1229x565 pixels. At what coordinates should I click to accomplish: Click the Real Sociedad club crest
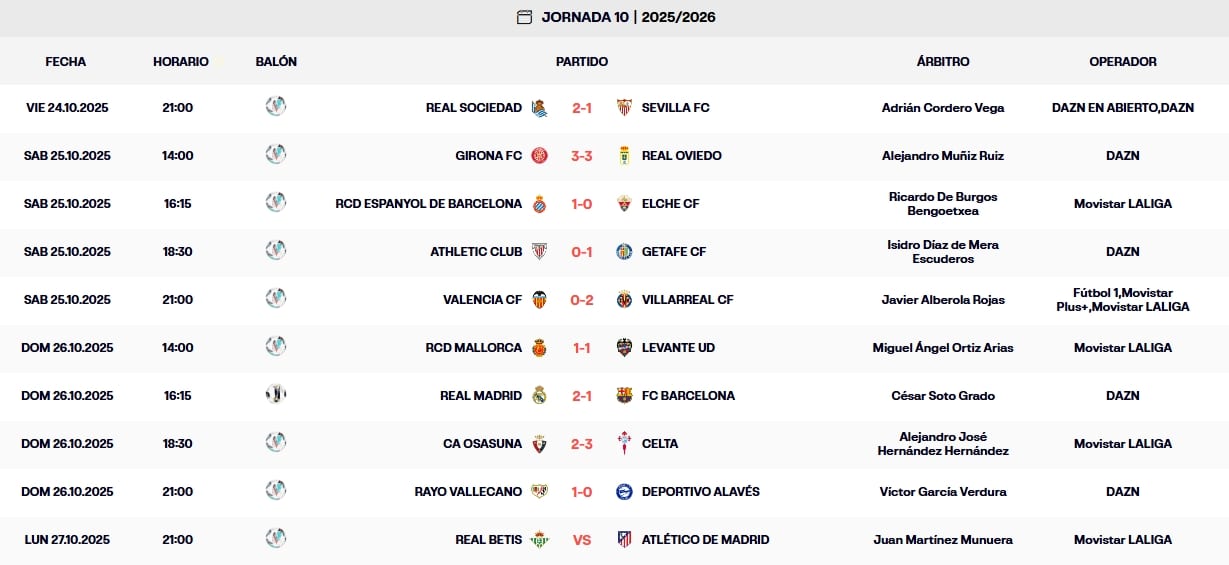[x=539, y=108]
